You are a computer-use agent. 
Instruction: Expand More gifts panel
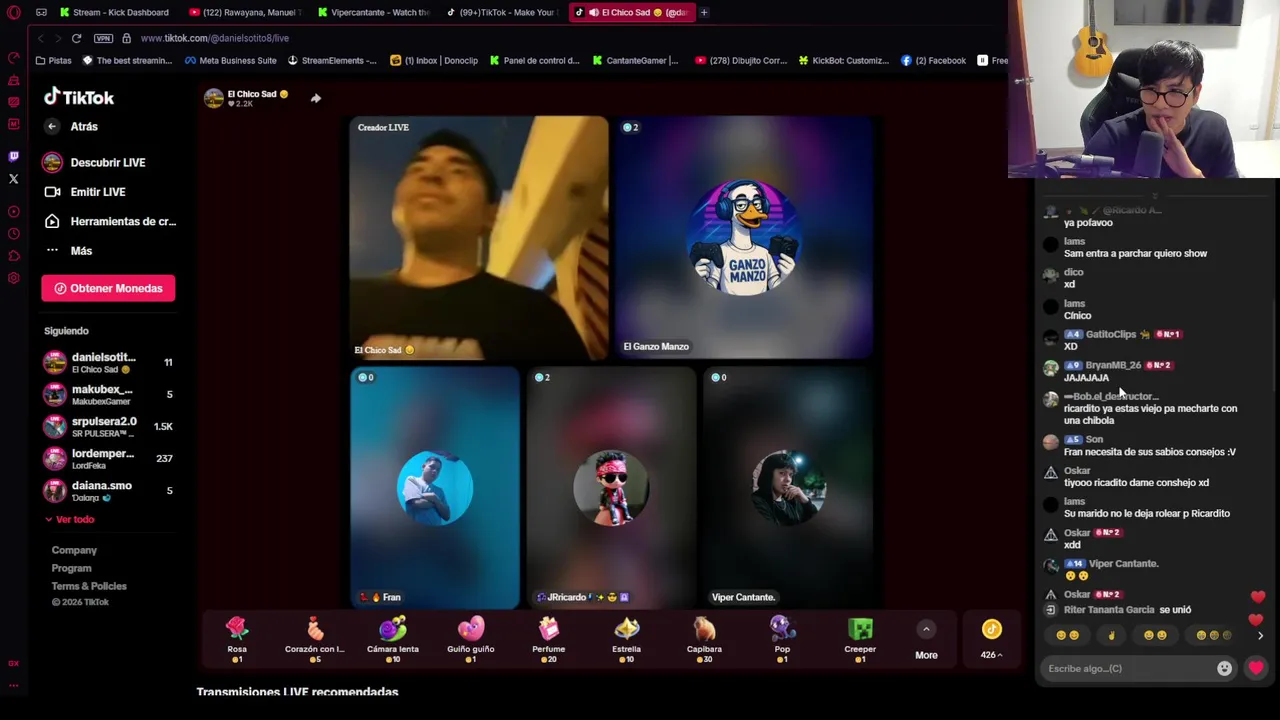tap(926, 640)
